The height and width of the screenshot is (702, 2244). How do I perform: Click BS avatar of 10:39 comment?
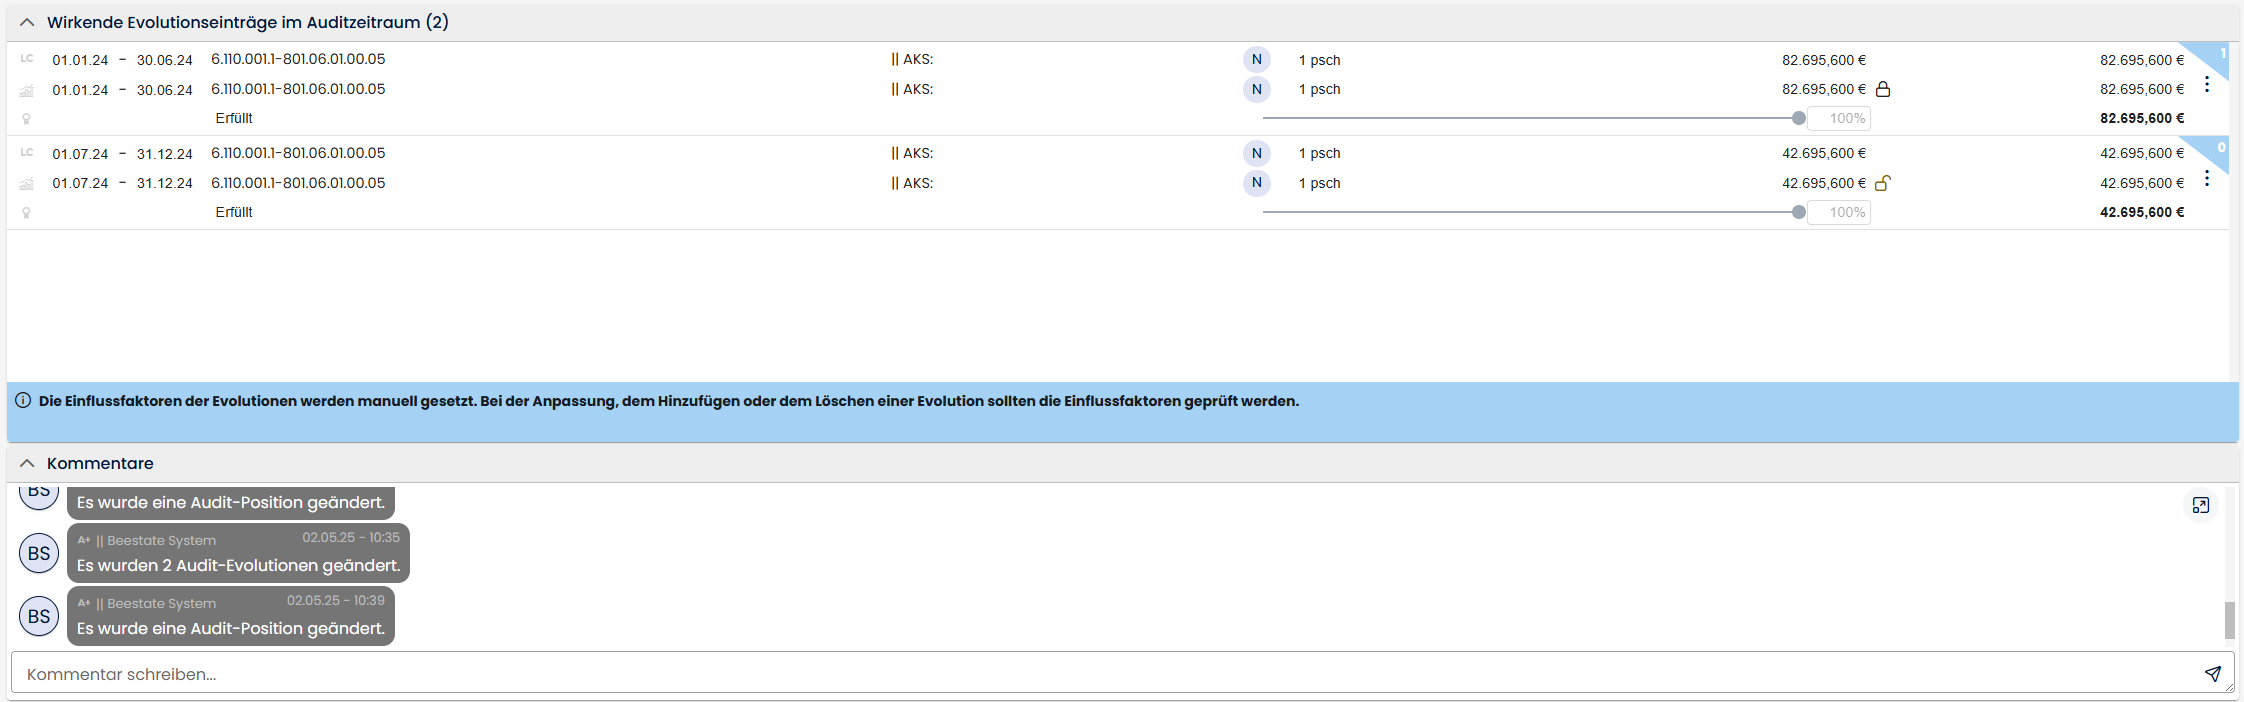tap(39, 616)
